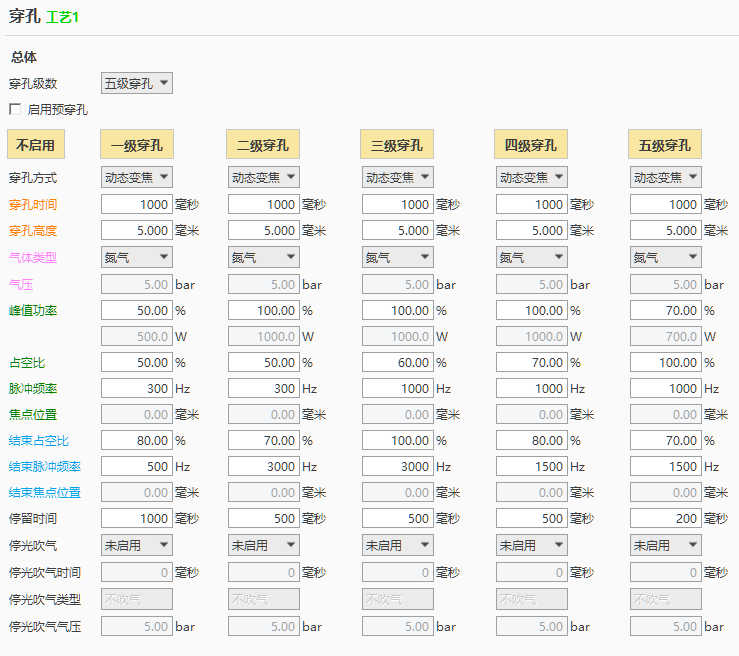Enable the 启用预穿孔 checkbox

point(15,109)
